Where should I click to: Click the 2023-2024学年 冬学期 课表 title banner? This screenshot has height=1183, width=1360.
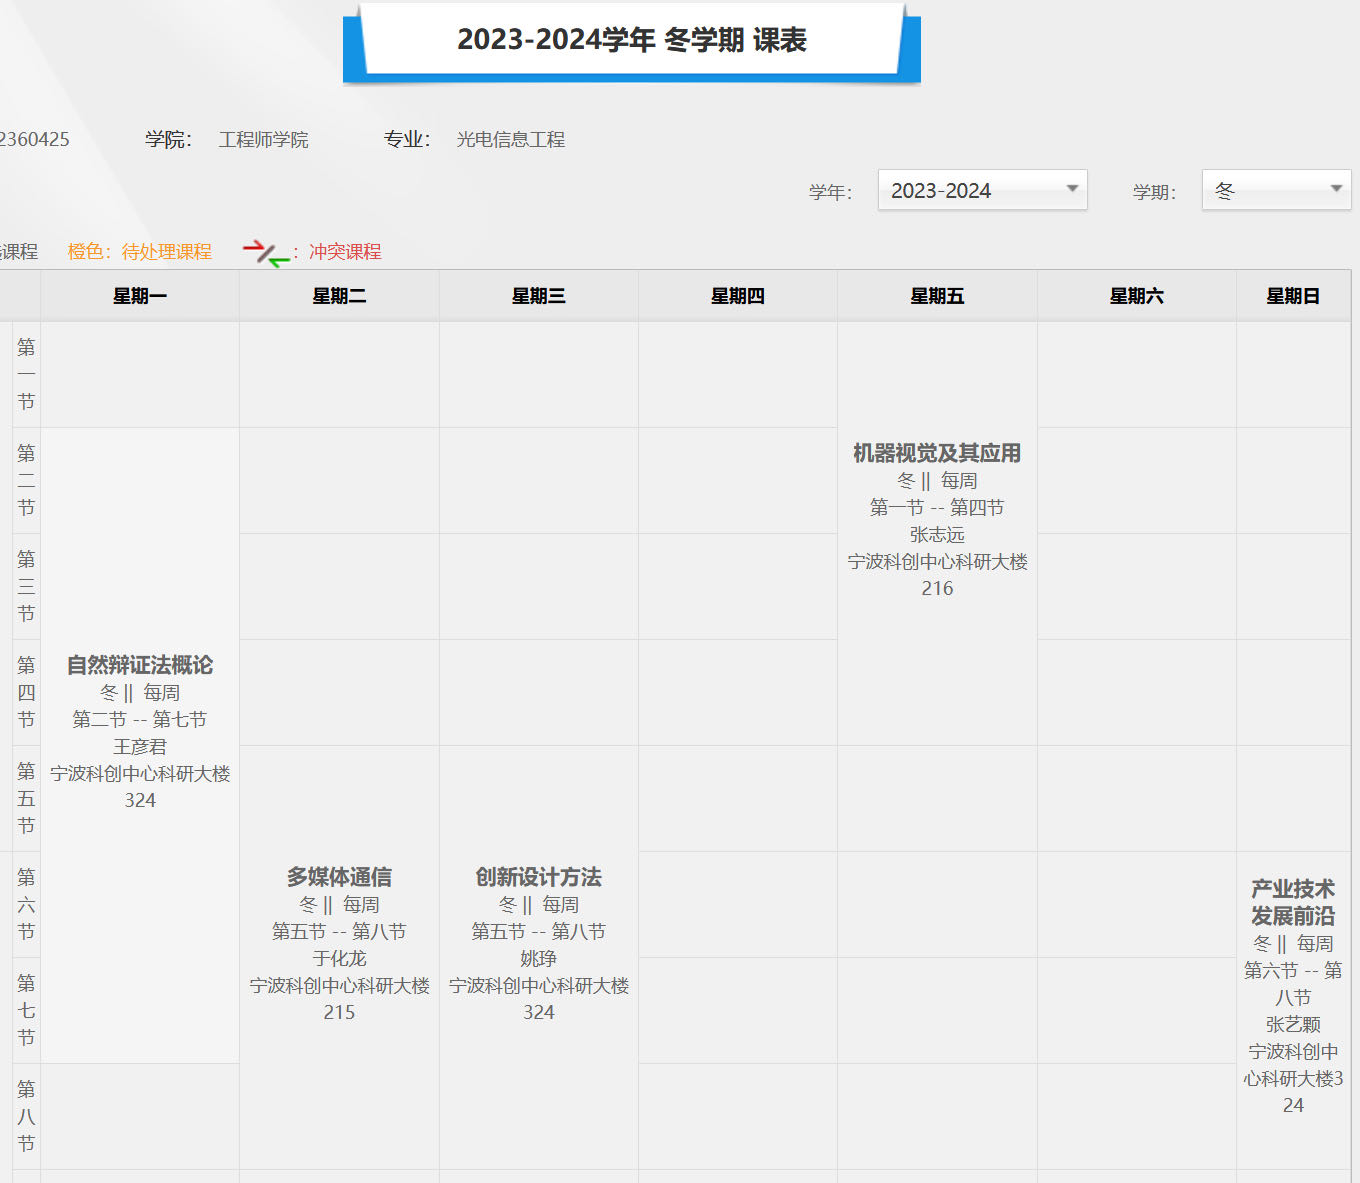(631, 40)
